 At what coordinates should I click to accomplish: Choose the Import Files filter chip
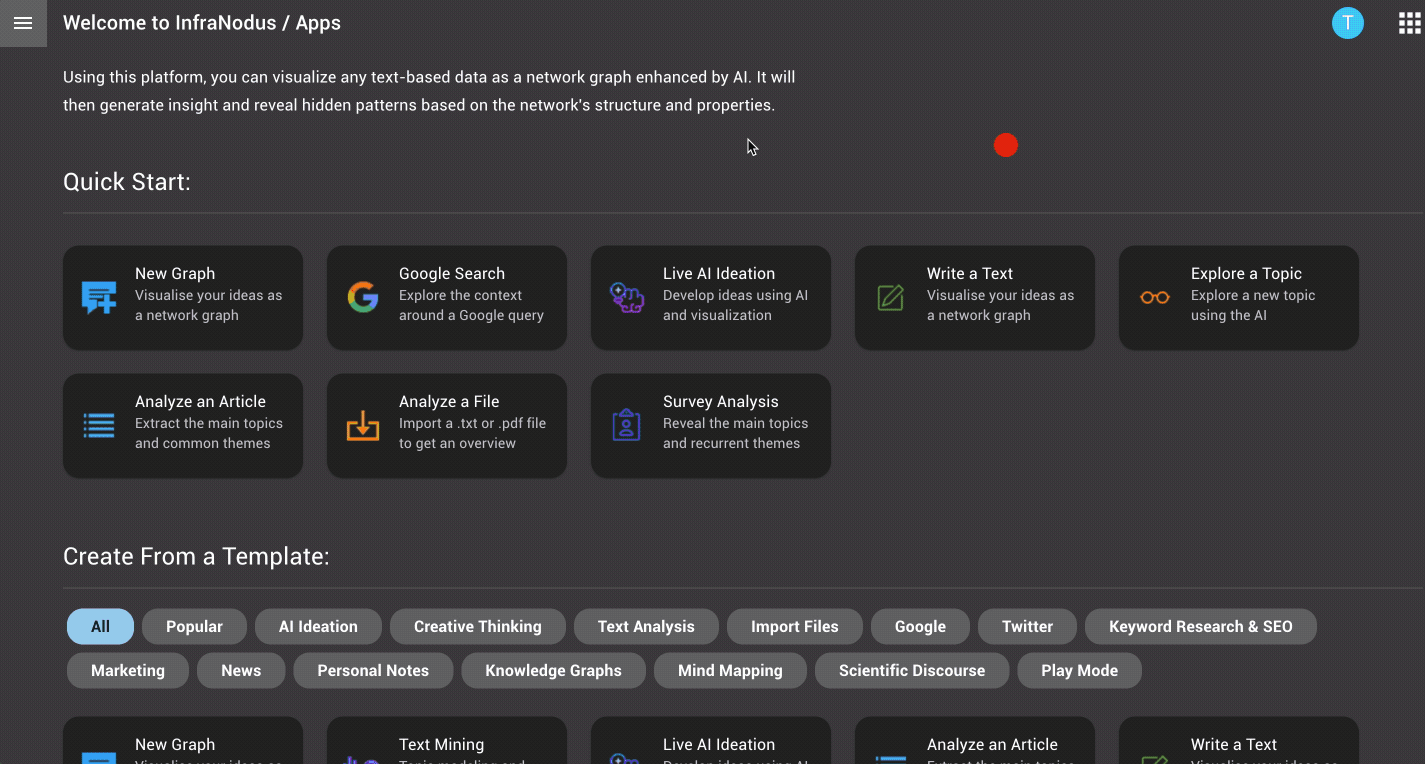[795, 627]
